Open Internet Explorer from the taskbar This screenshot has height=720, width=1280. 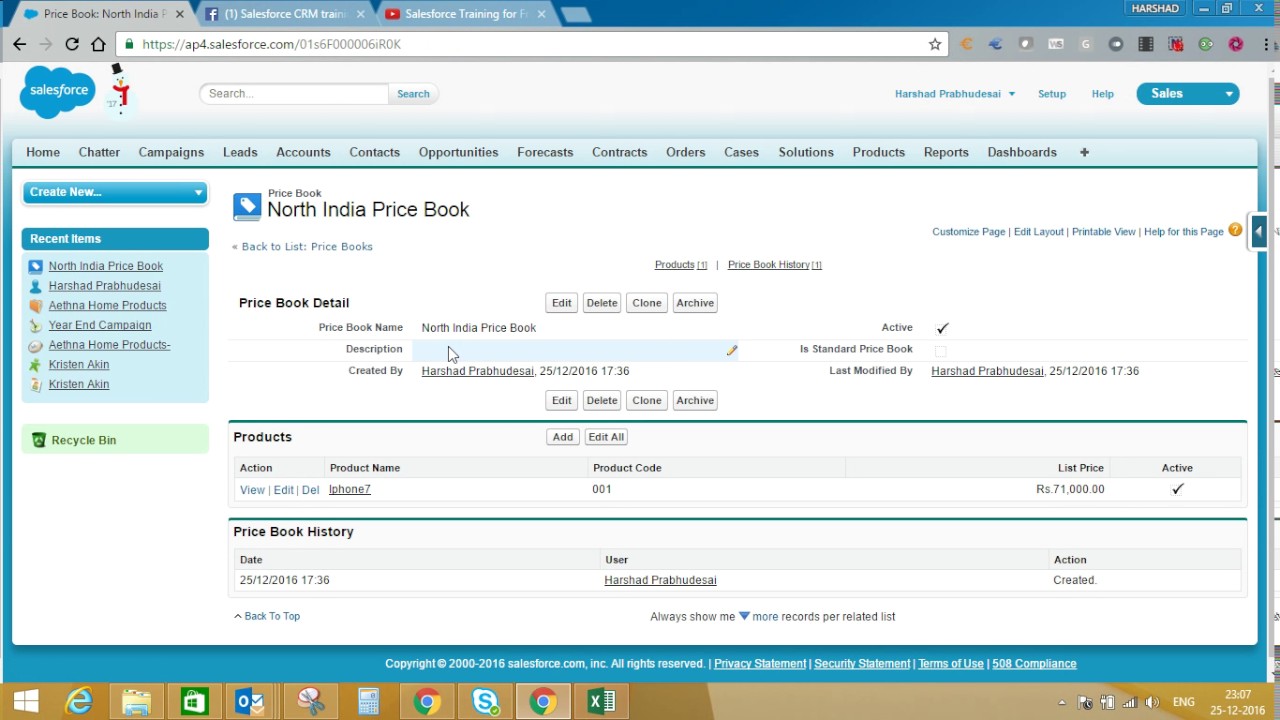79,701
